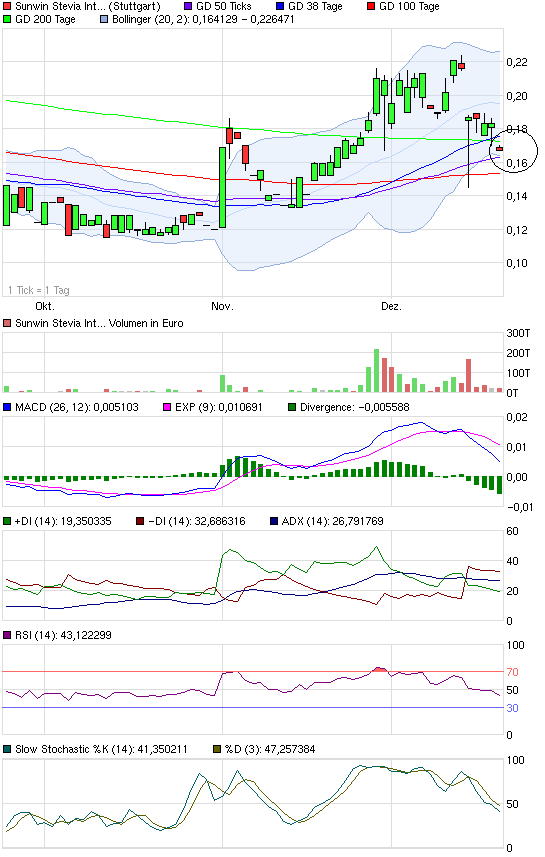This screenshot has width=545, height=857.
Task: Click the GD 100 Tage label
Action: (x=409, y=7)
